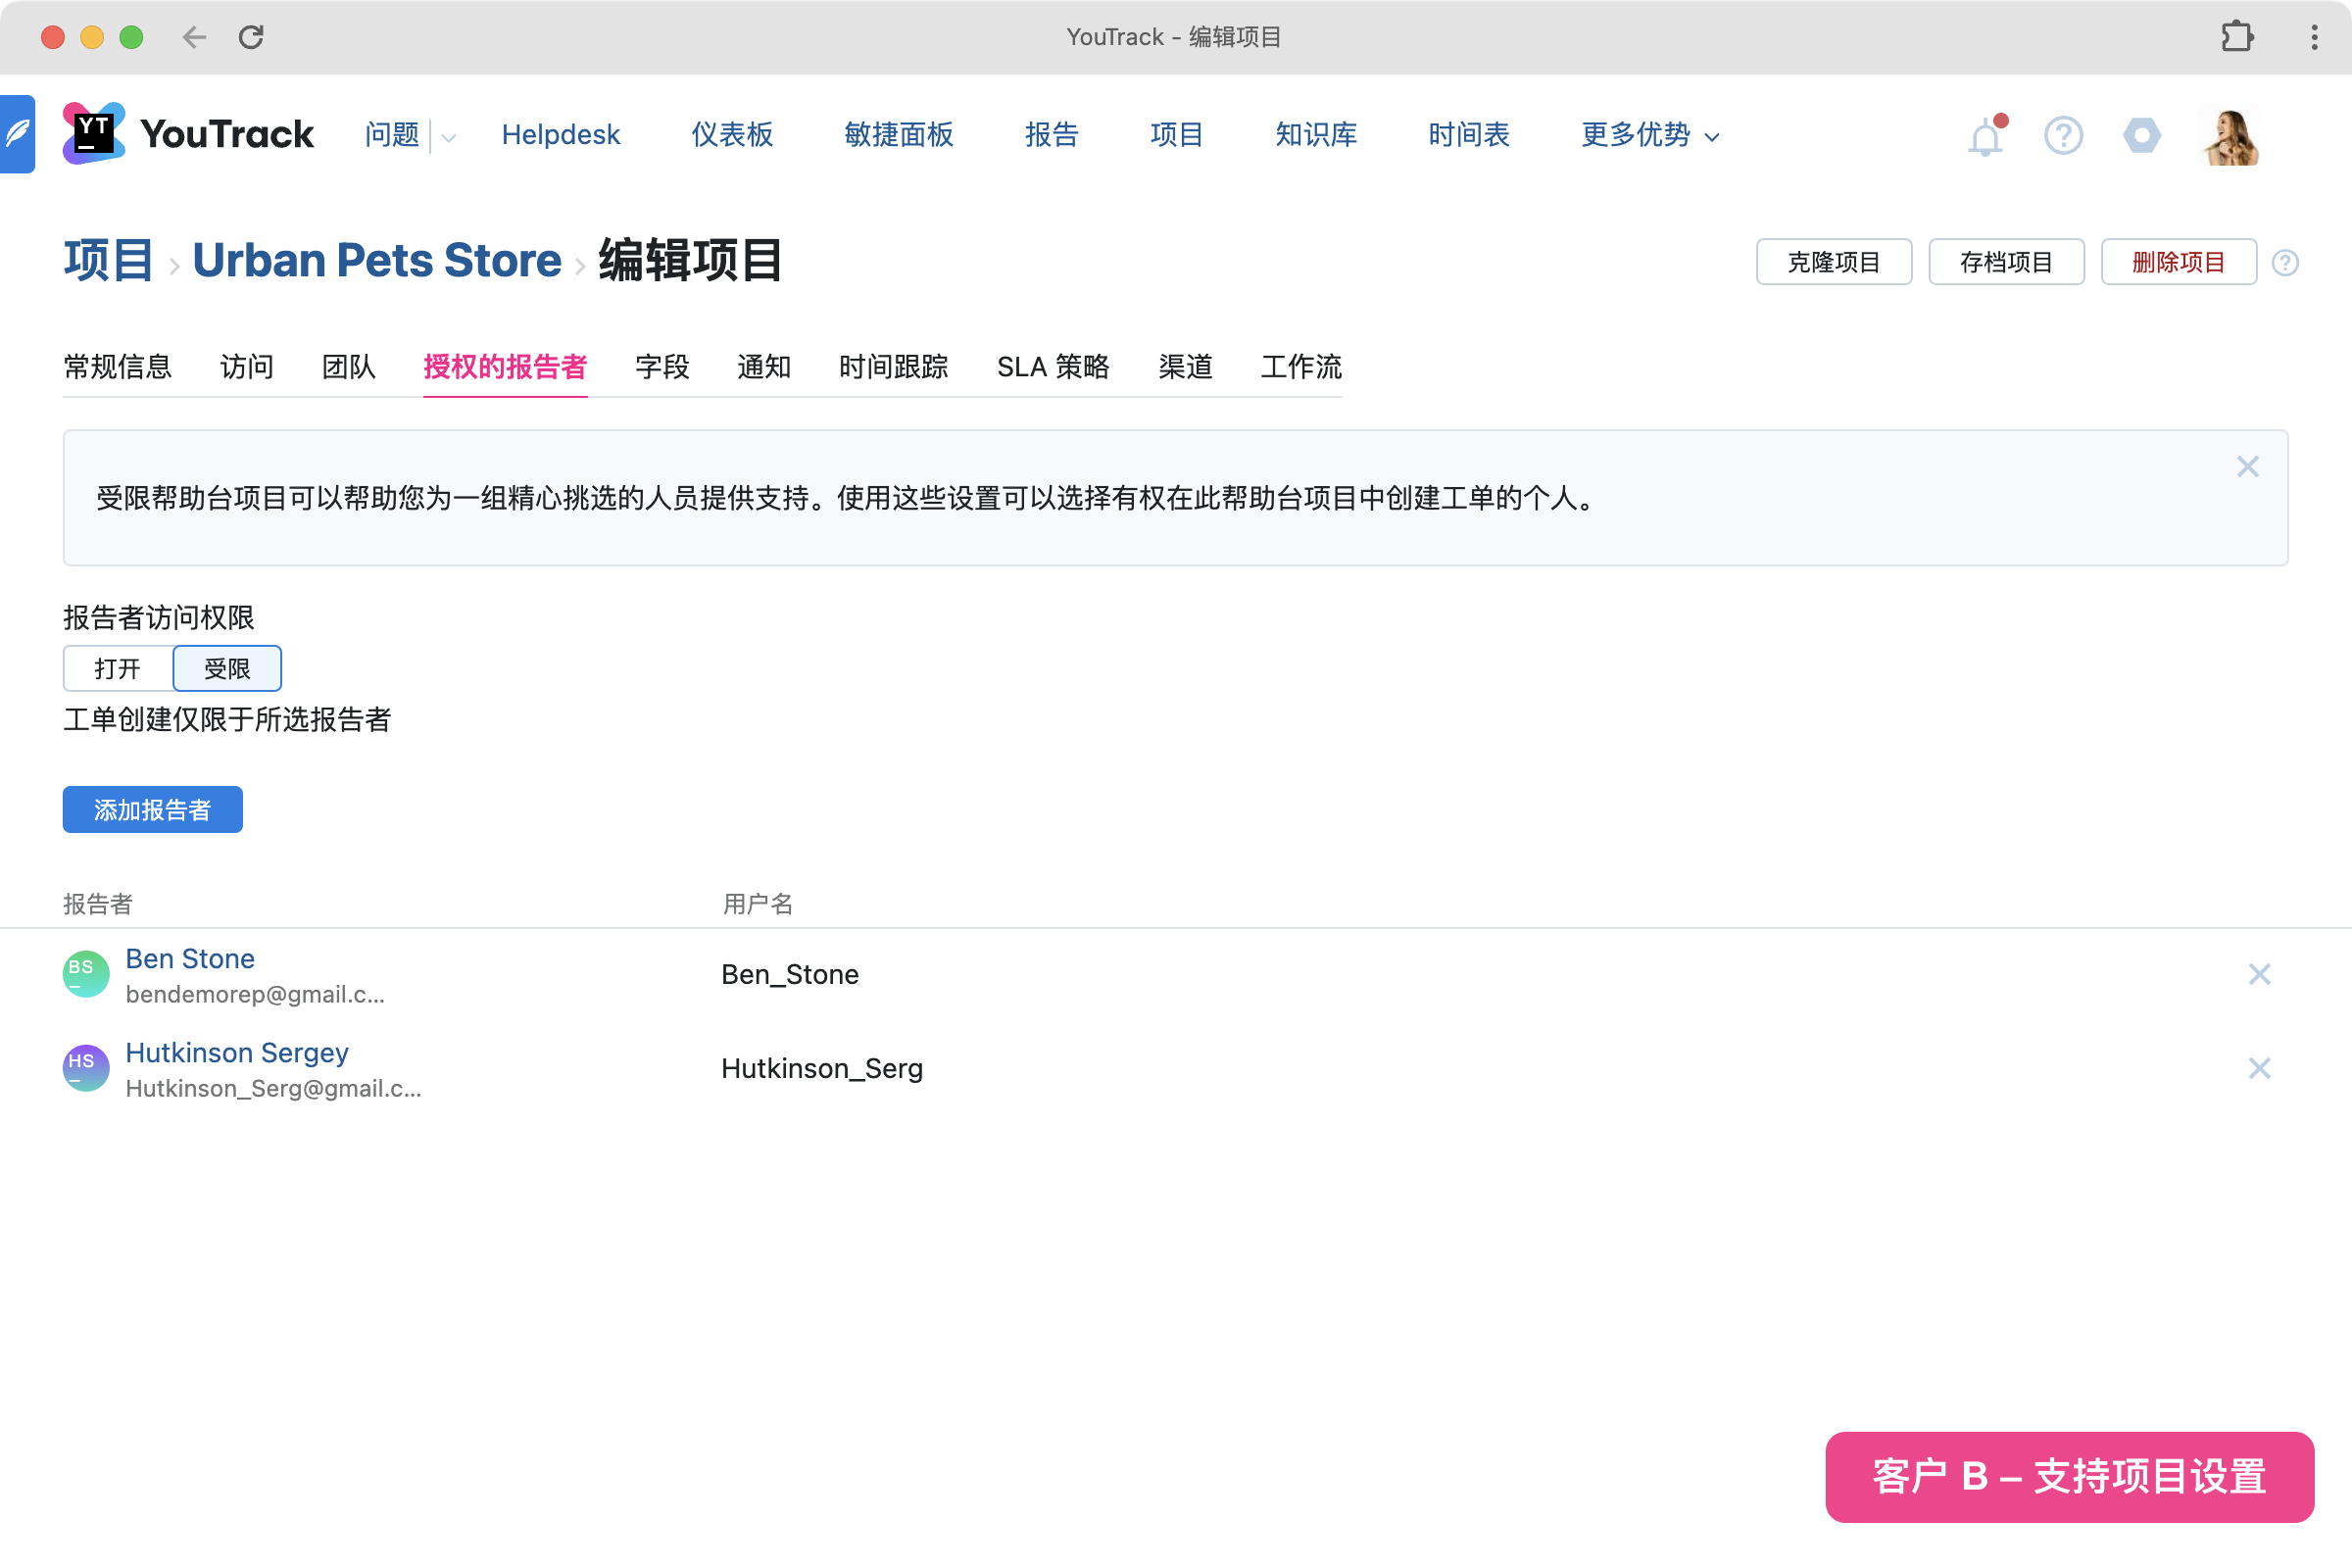Set reporter access to 打开
This screenshot has width=2352, height=1568.
point(118,669)
